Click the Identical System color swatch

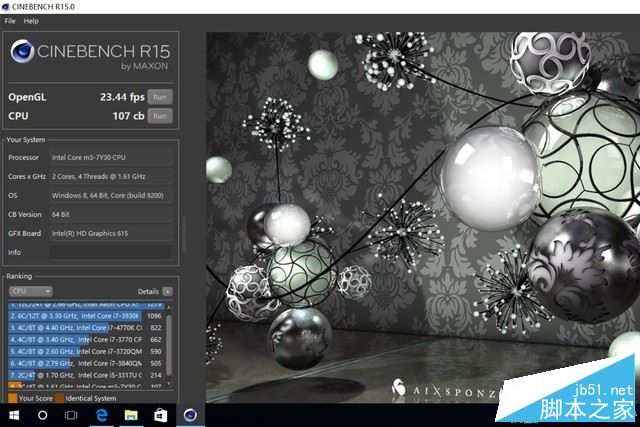[x=60, y=398]
